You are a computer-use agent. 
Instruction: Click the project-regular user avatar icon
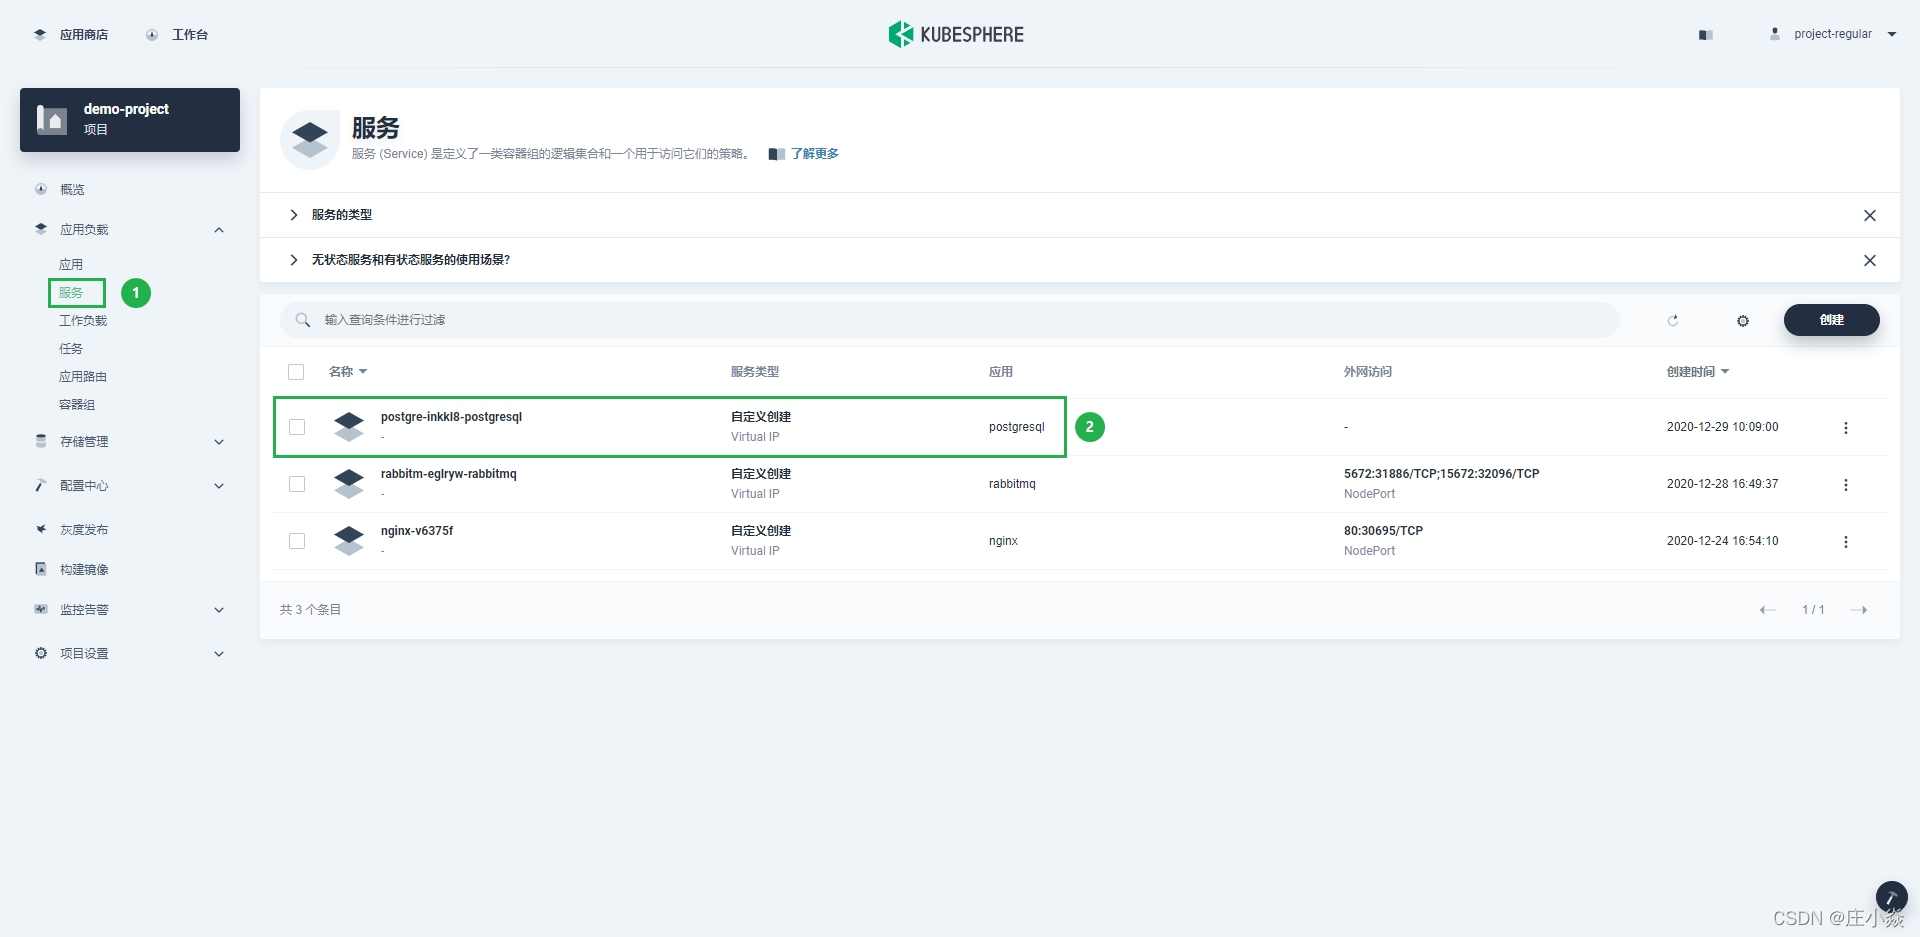1775,34
